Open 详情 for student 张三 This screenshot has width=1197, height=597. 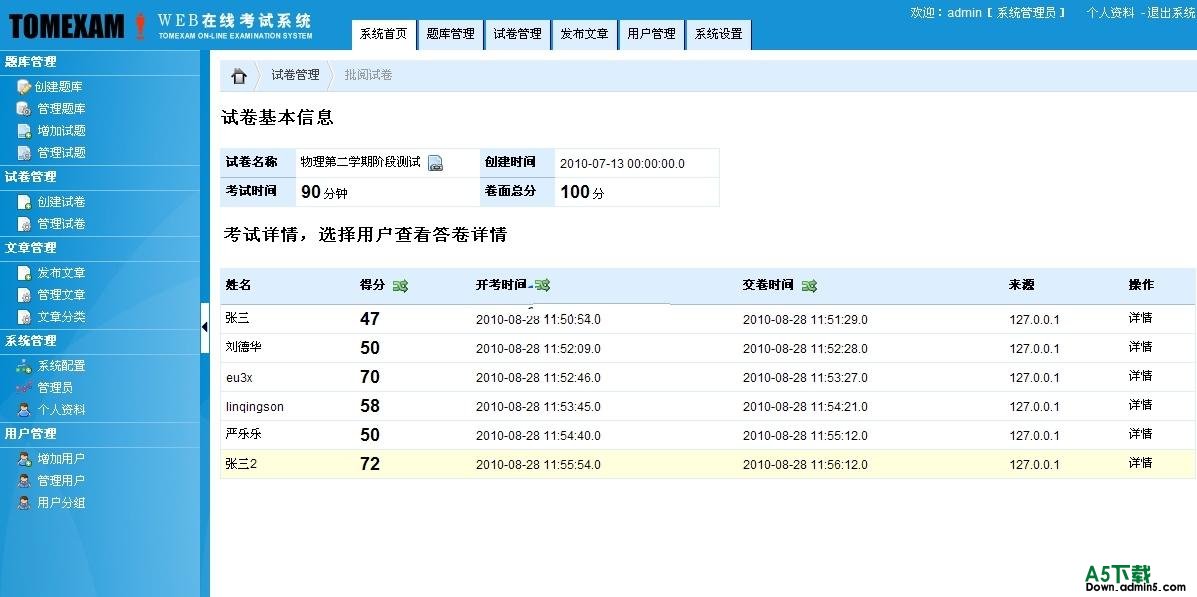pyautogui.click(x=1140, y=317)
